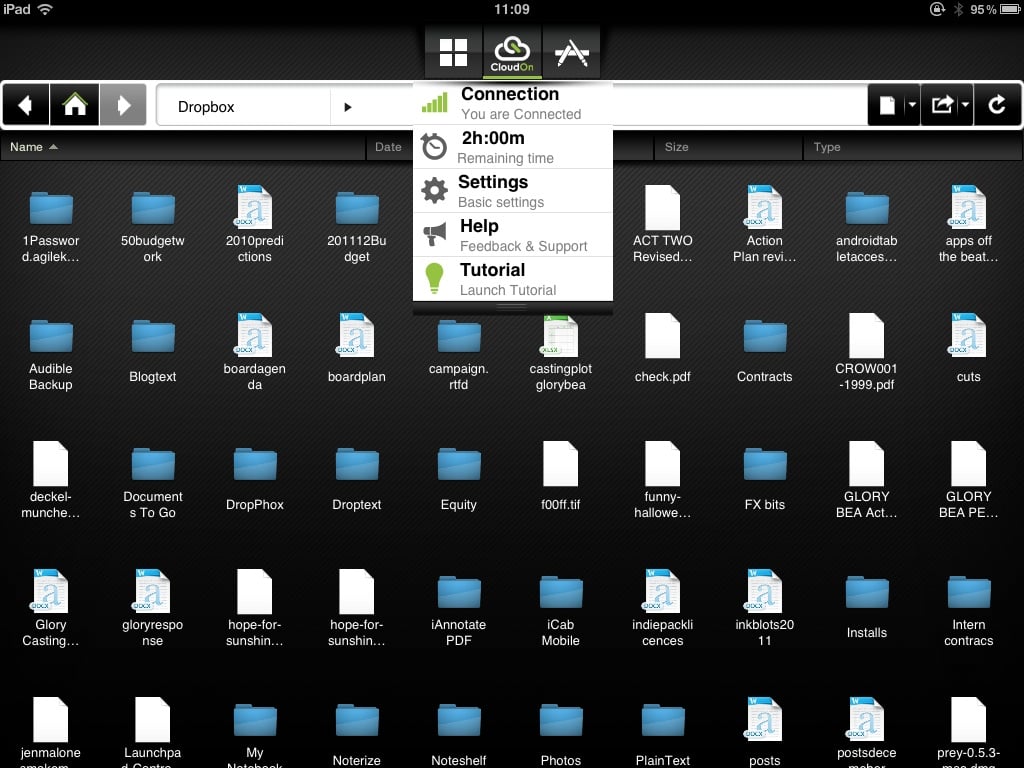Open the cuts document
Viewport: 1024px width, 768px height.
(968, 349)
